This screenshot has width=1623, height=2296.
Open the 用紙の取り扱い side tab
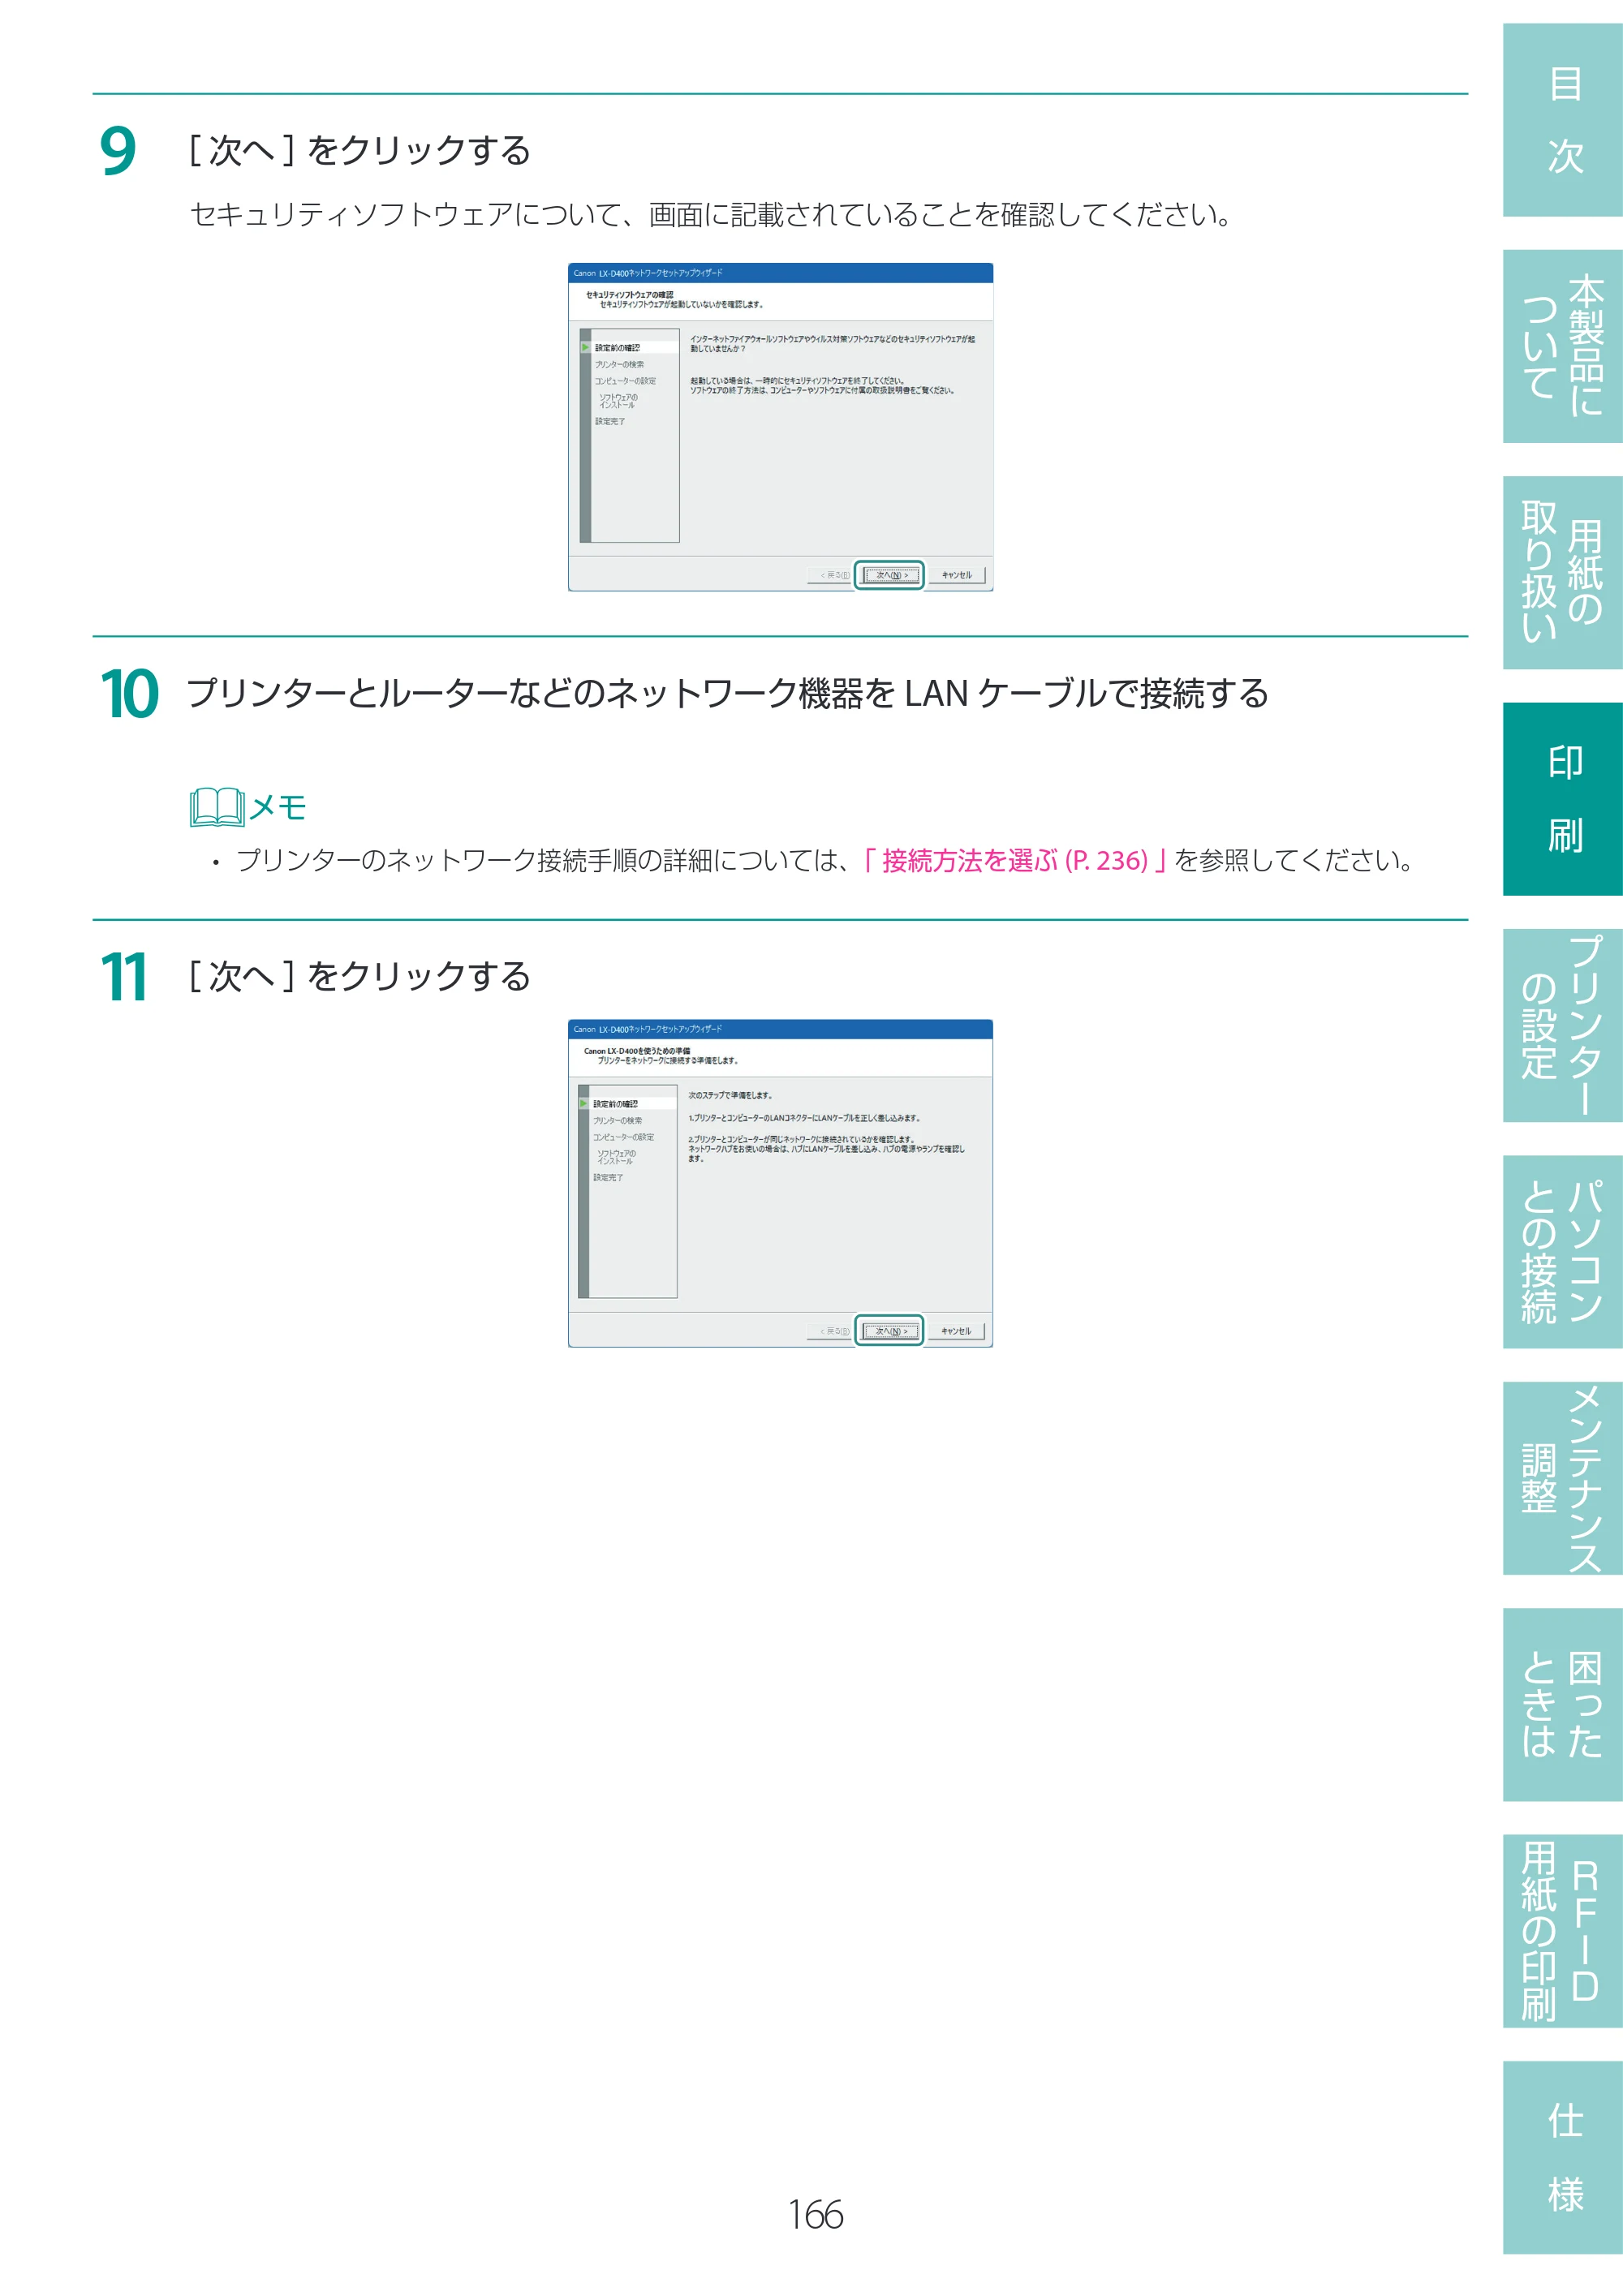(1562, 572)
